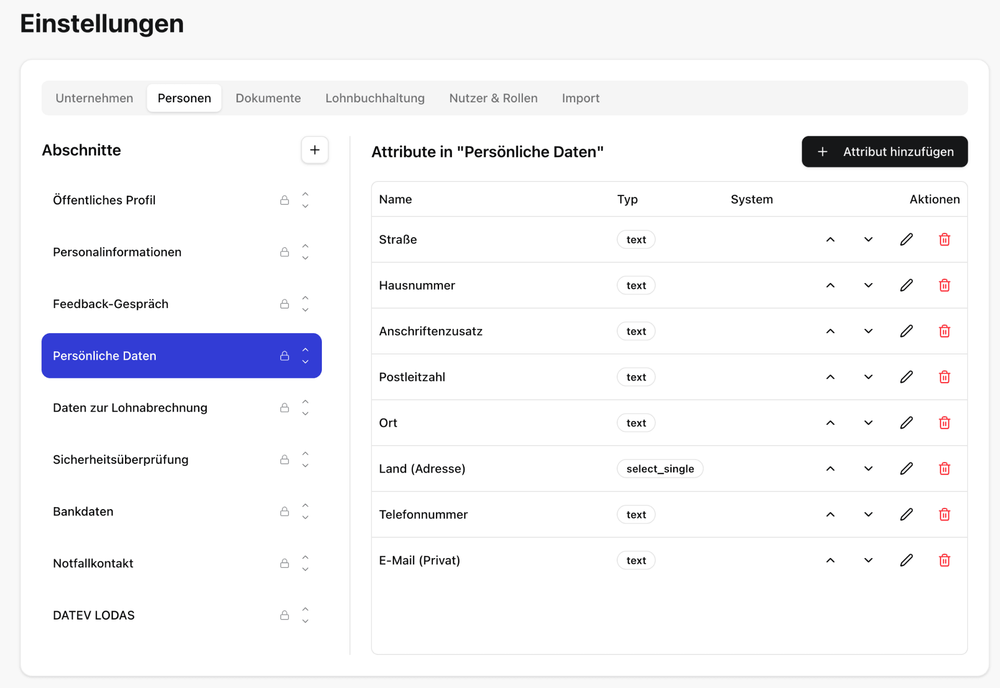Select the Sicherheitsüberprüfung section
Image resolution: width=1000 pixels, height=688 pixels.
(x=120, y=460)
